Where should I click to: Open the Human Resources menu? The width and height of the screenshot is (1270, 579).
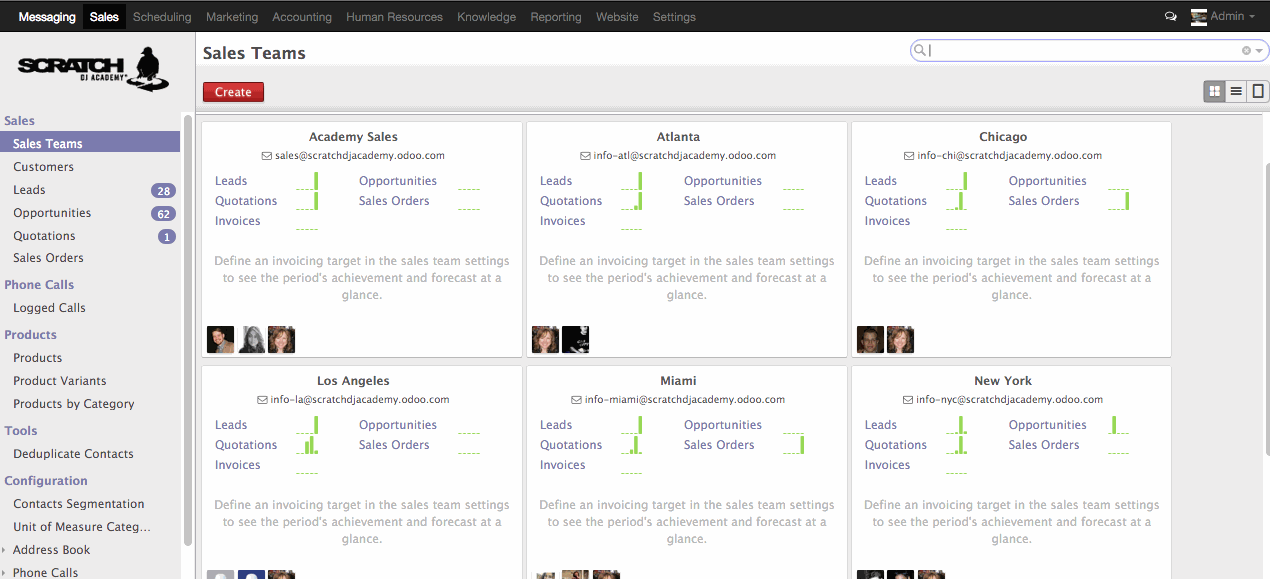click(x=394, y=17)
